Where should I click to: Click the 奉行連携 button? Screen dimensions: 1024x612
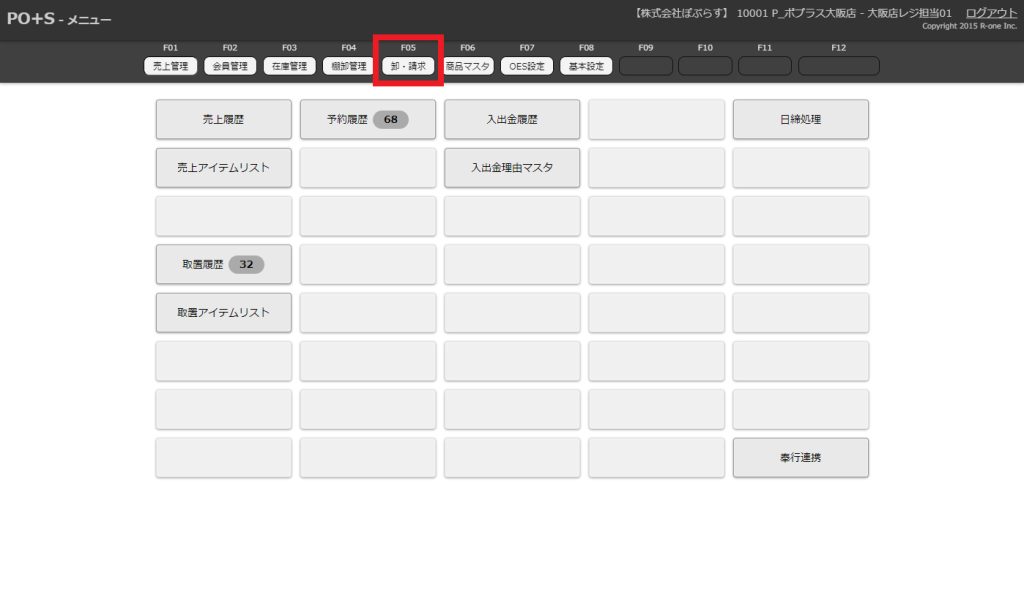[800, 457]
